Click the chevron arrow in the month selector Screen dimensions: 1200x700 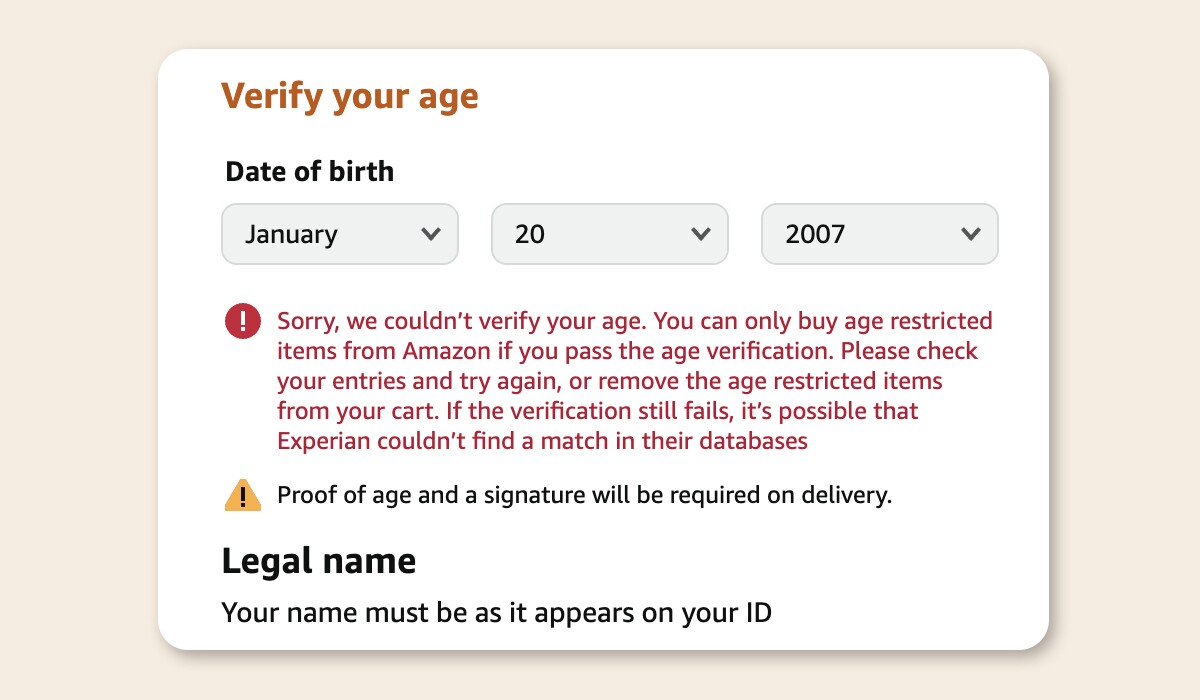coord(431,234)
